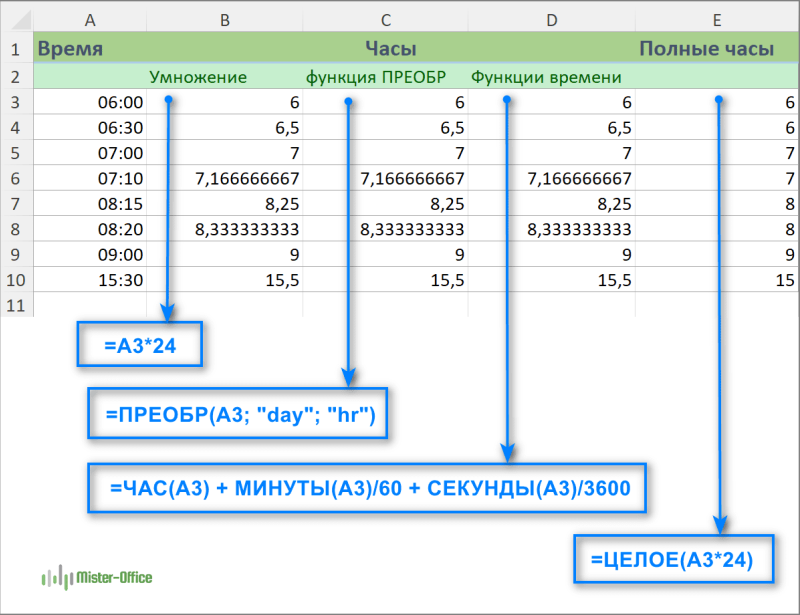Viewport: 800px width, 615px height.
Task: Select row 4 header
Action: click(17, 127)
